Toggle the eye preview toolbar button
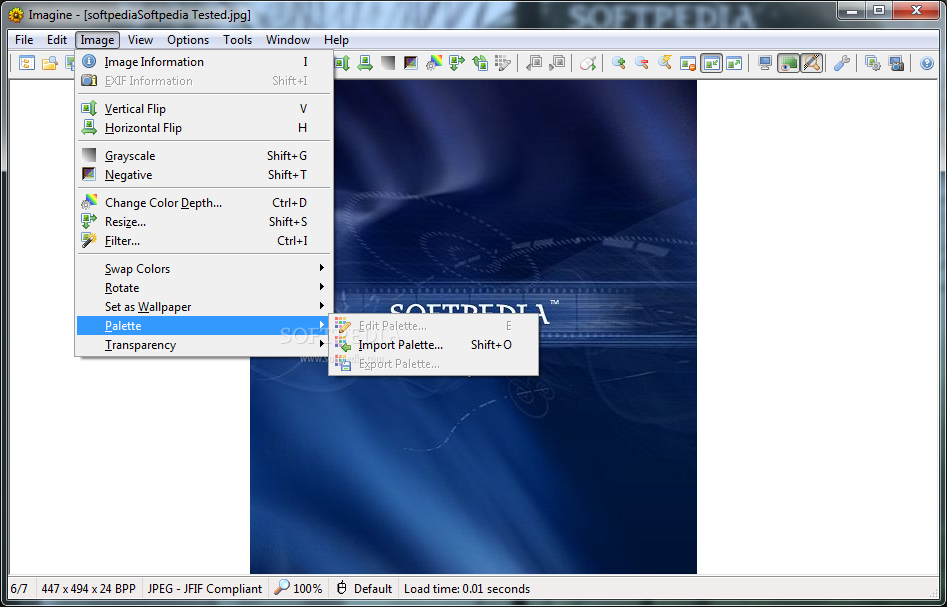Screen dimensions: 947x607 pos(789,63)
